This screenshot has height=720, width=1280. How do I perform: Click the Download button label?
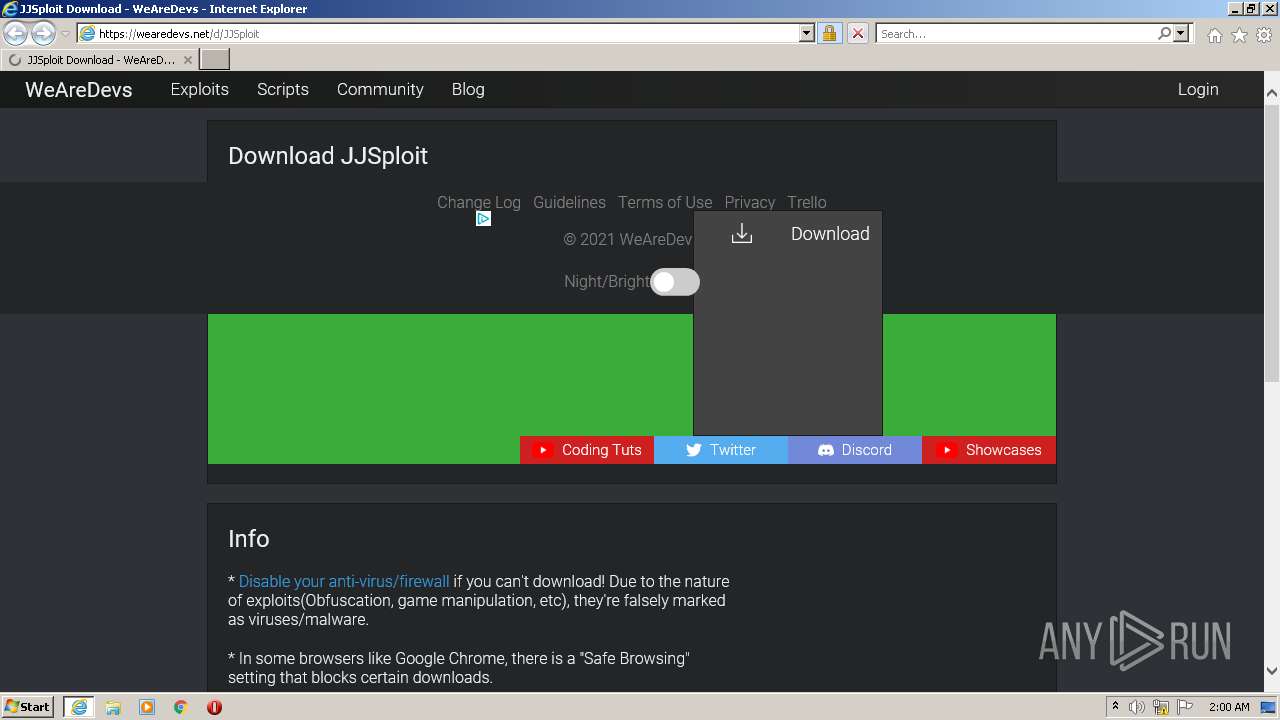[x=830, y=233]
